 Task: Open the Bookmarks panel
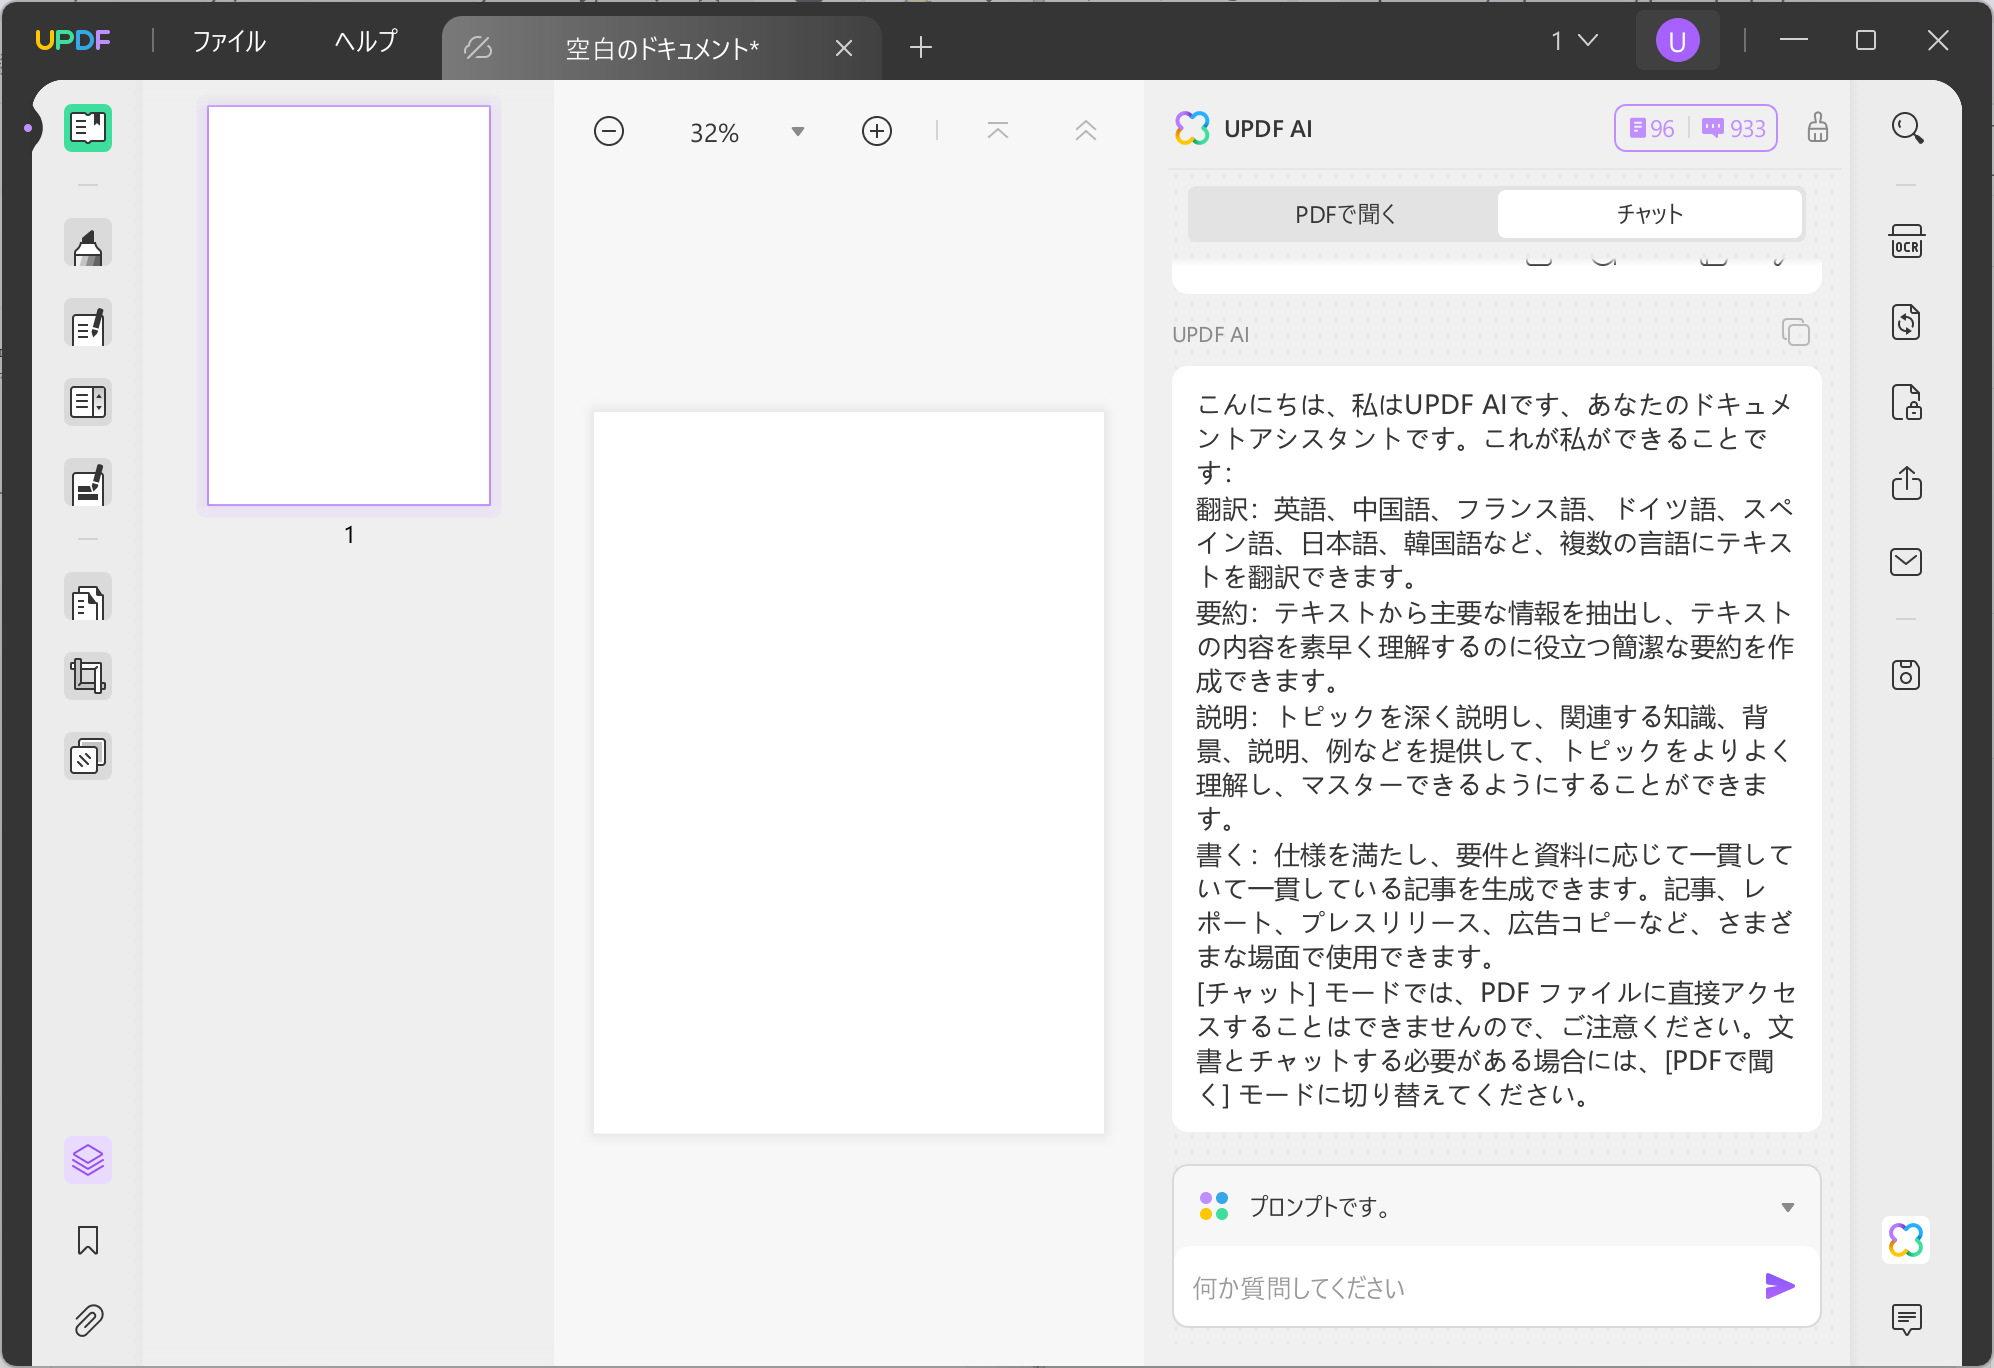pos(88,1240)
